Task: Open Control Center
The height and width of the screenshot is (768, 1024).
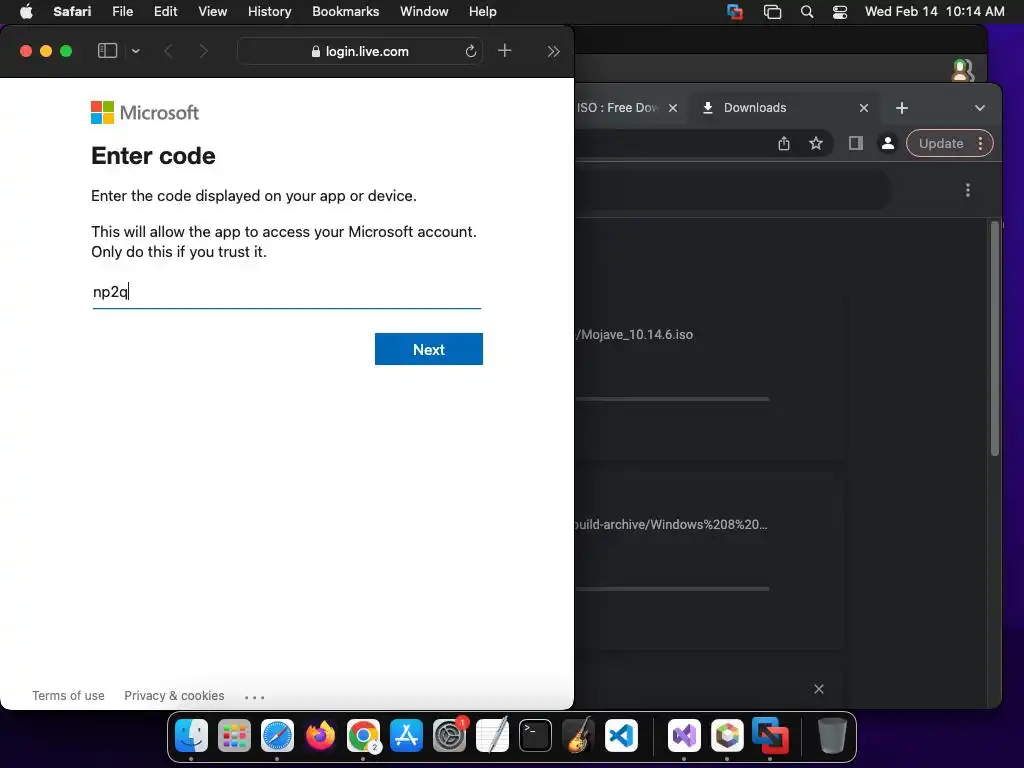Action: [840, 12]
